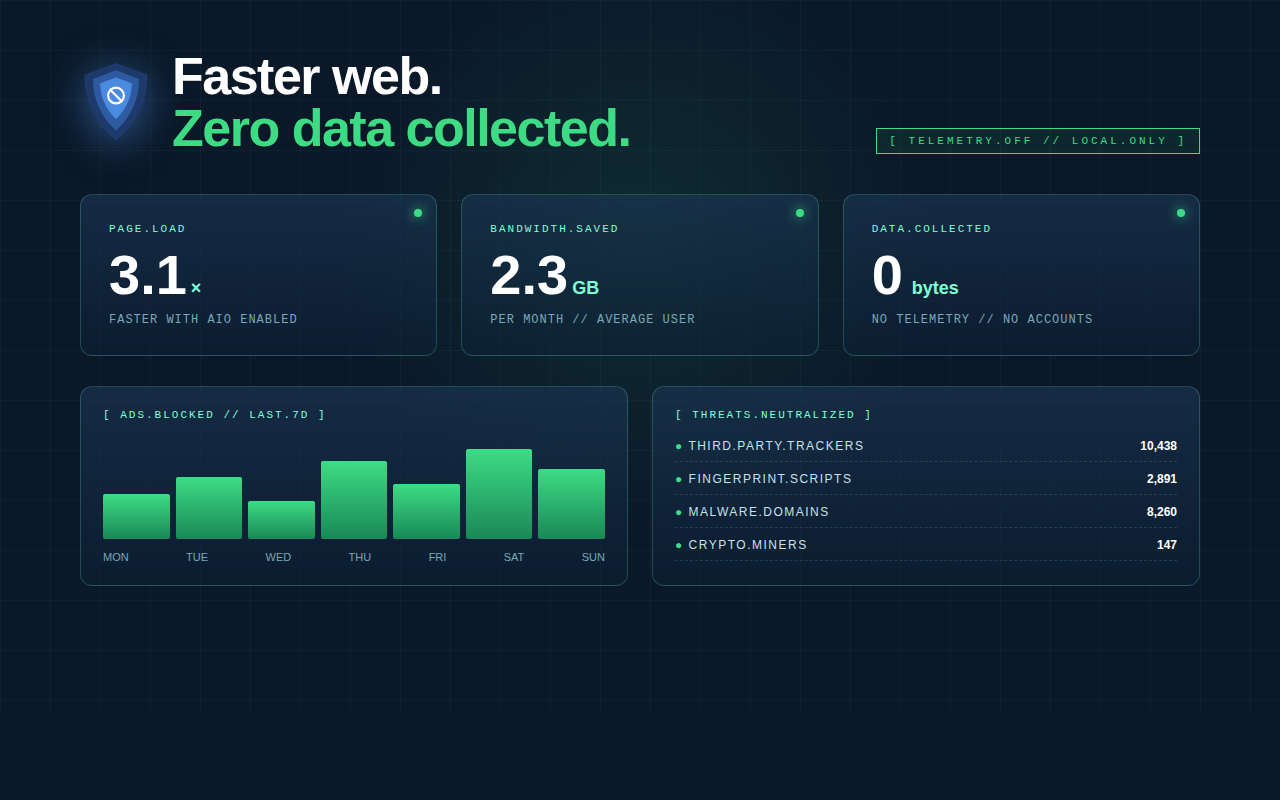This screenshot has height=800, width=1280.
Task: Select the THIRD.PARTY.TRACKERS row
Action: (926, 446)
